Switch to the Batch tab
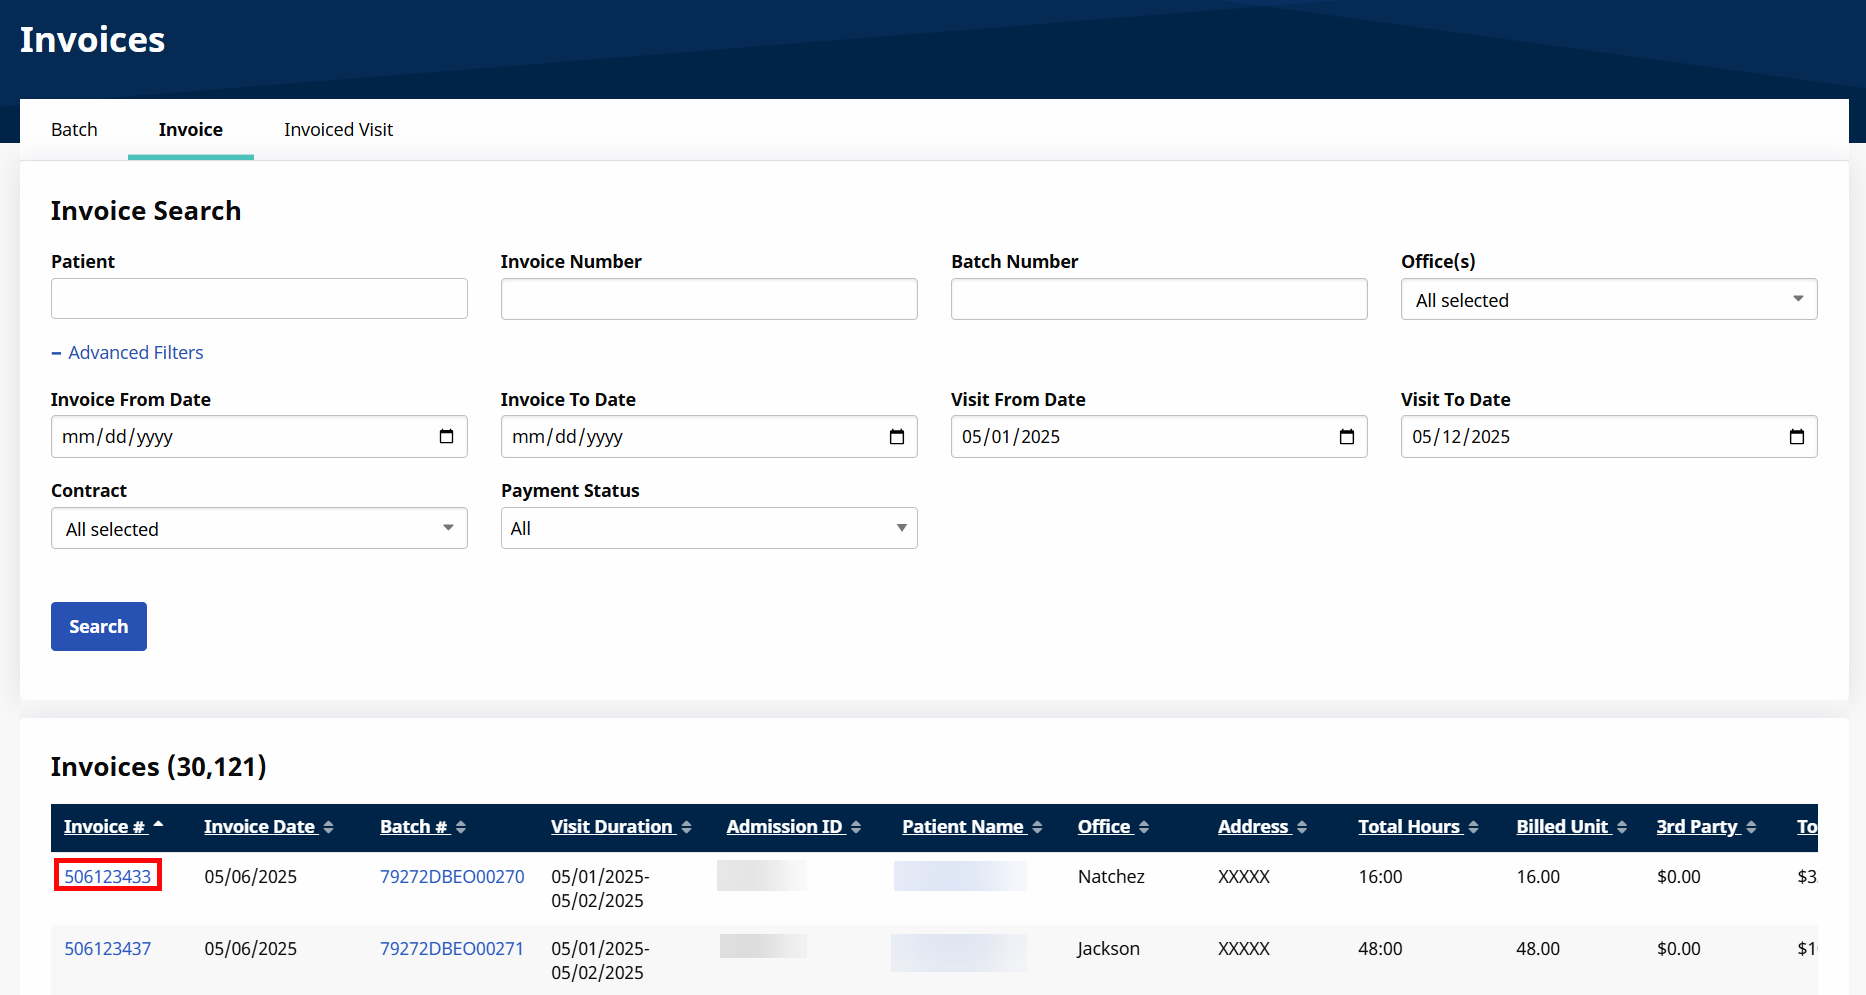The image size is (1866, 995). [x=74, y=130]
